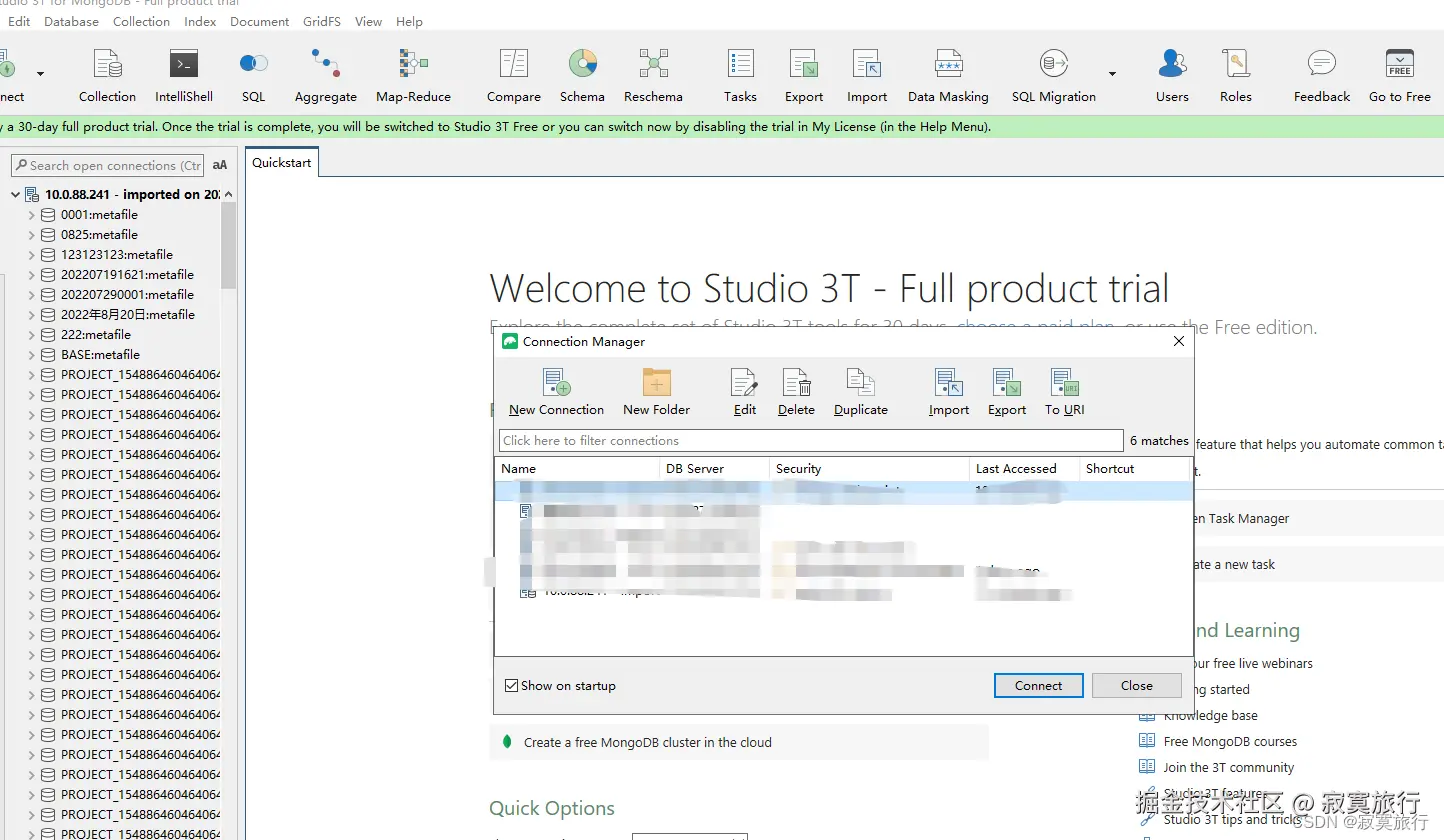Open the Knowledge base link

tap(1210, 716)
